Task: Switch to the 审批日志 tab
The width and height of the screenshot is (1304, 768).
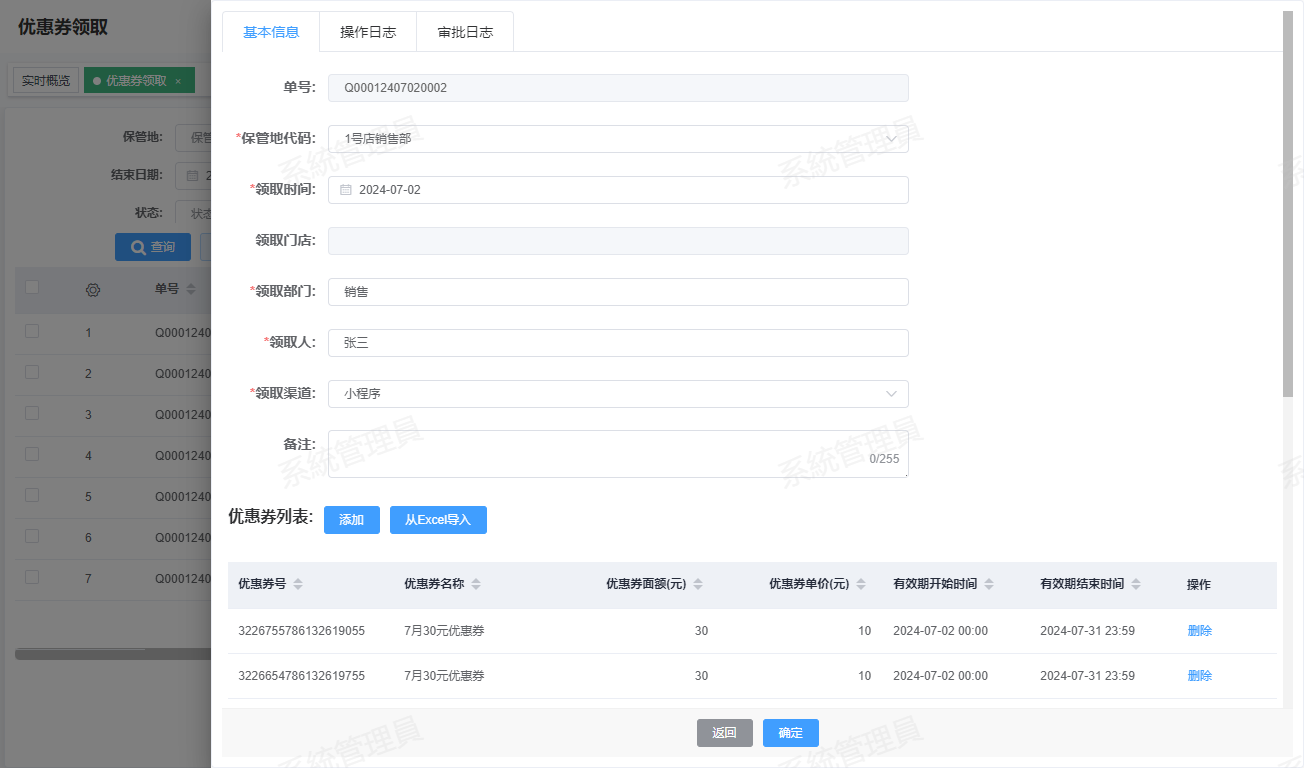Action: [465, 32]
